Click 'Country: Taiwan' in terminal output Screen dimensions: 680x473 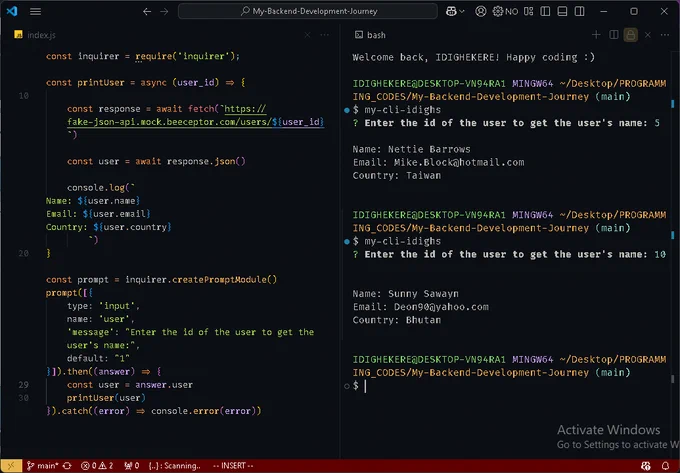396,176
